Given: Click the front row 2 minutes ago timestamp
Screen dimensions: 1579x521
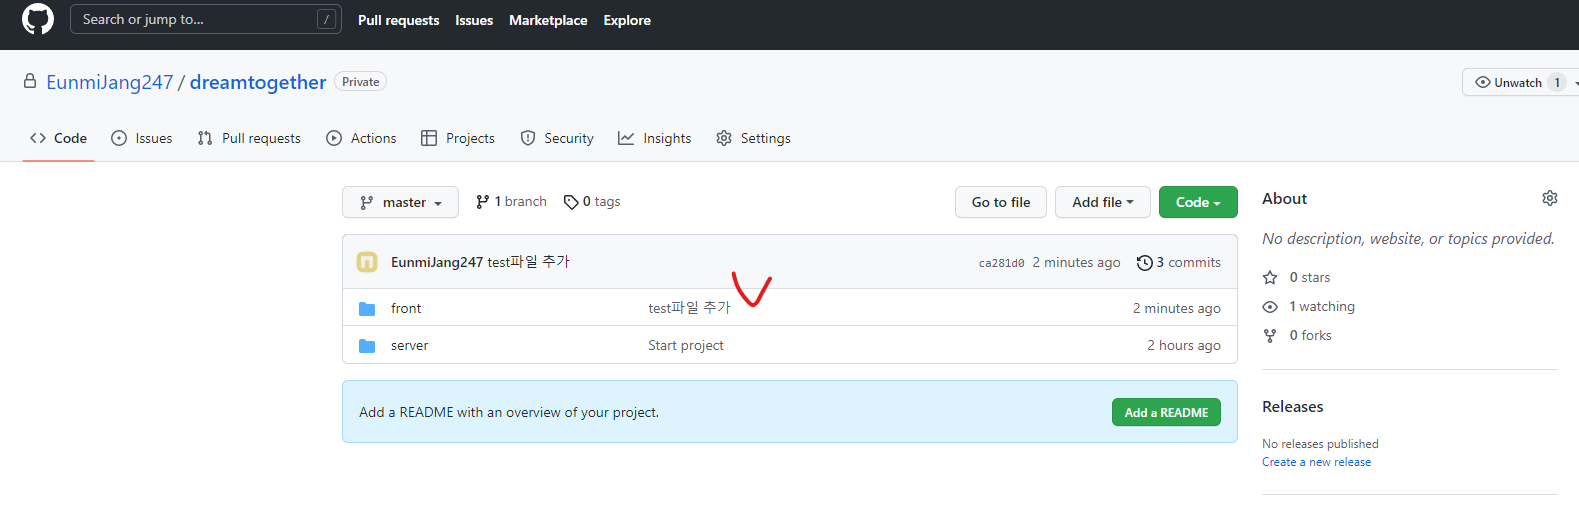Looking at the screenshot, I should click(x=1177, y=308).
